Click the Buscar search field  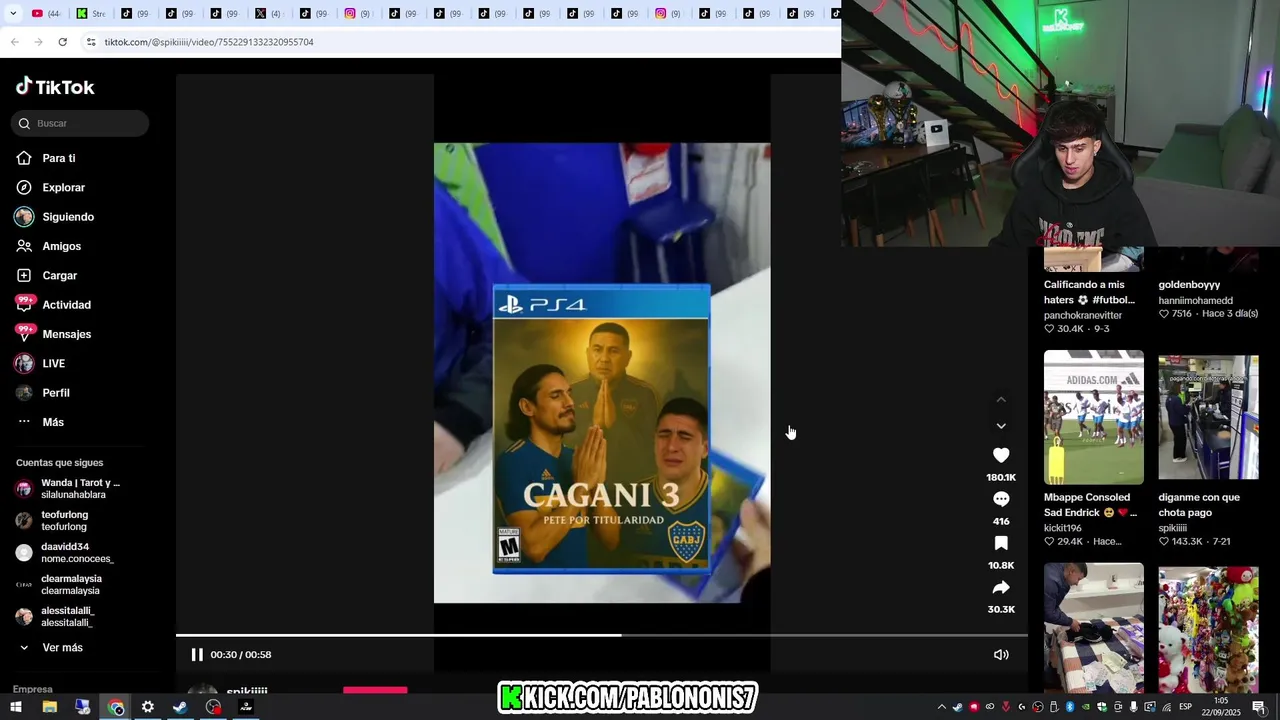tap(80, 123)
